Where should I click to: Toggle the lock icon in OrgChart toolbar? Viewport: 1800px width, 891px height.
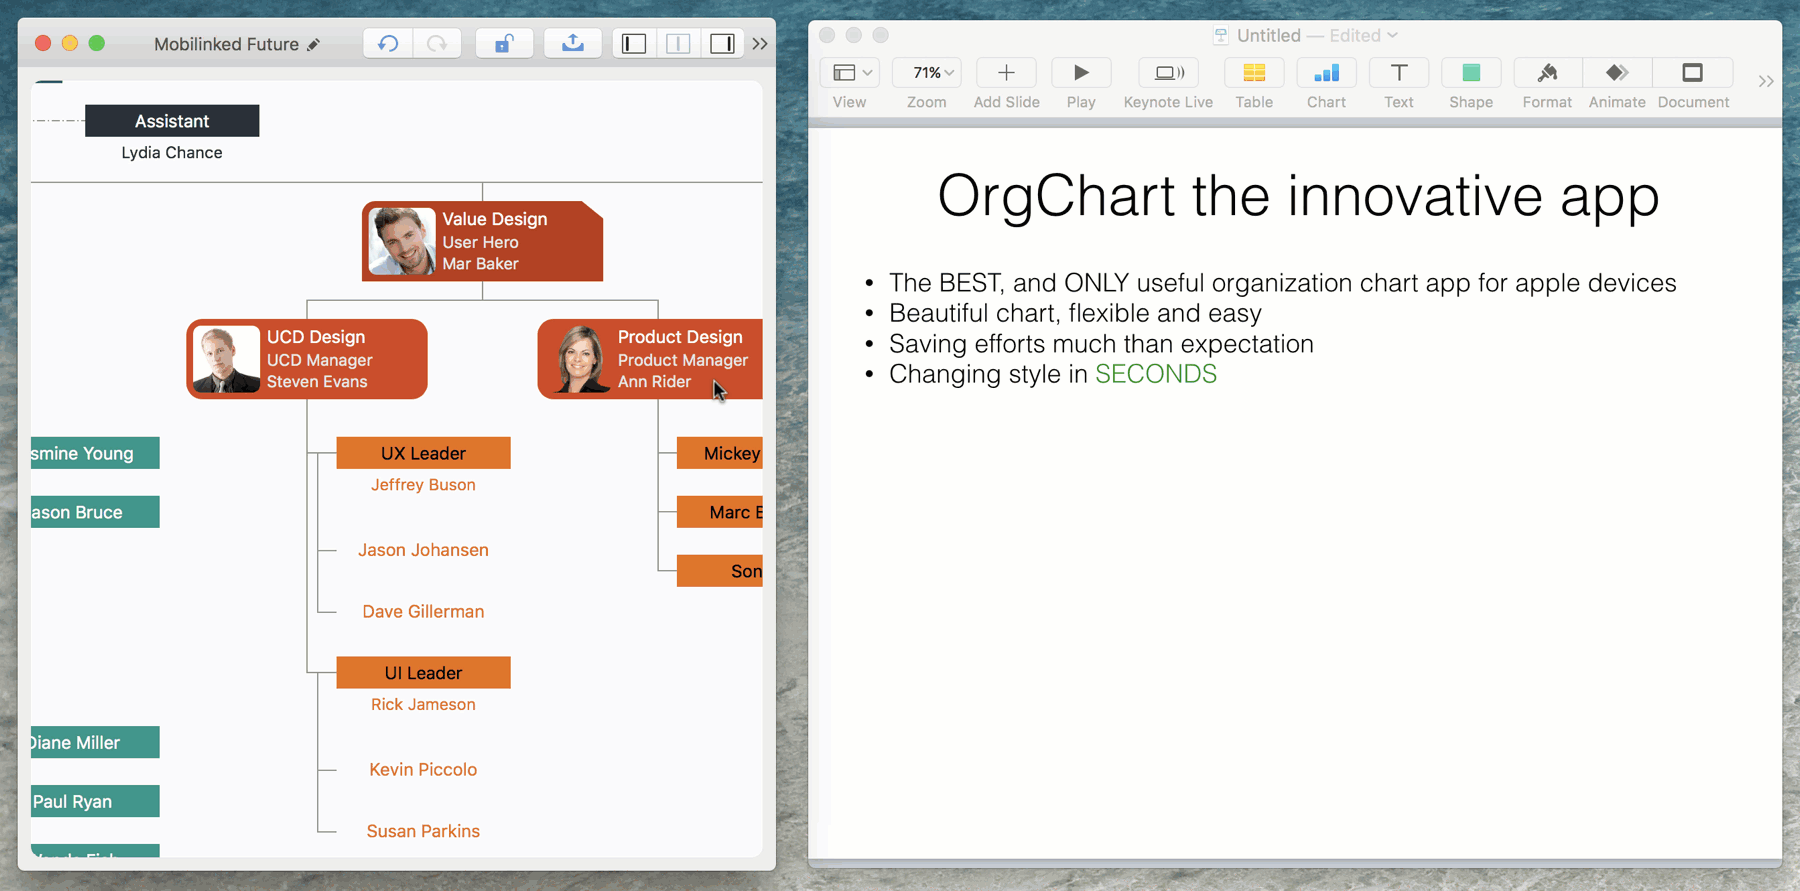click(x=504, y=43)
